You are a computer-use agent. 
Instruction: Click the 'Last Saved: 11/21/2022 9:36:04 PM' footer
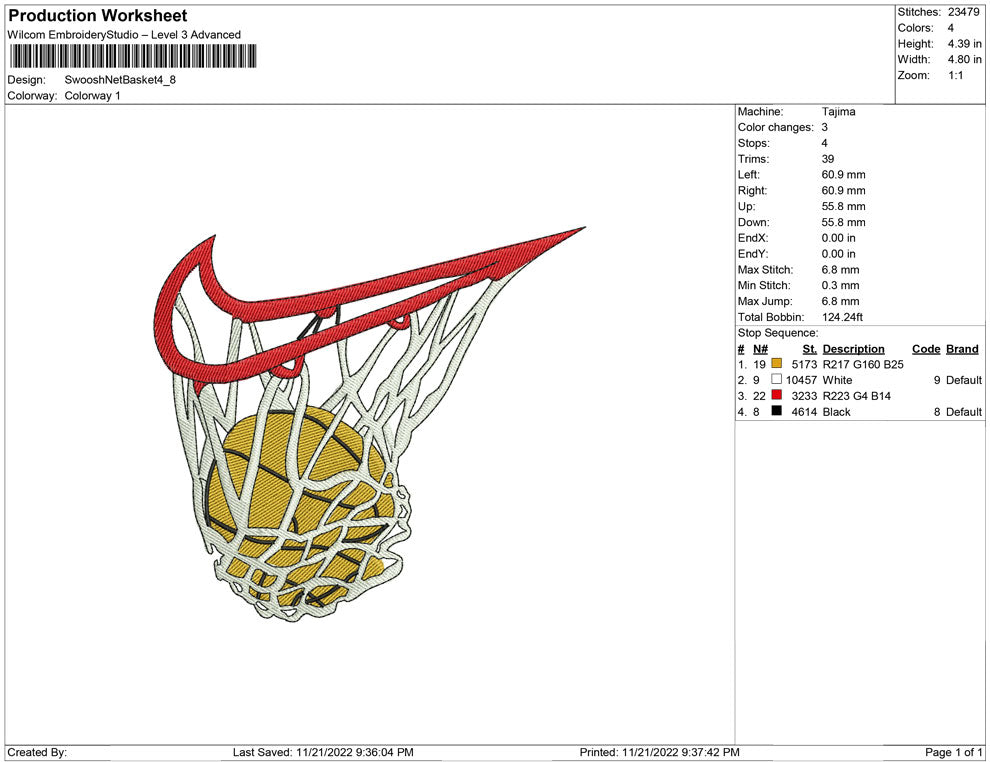323,752
